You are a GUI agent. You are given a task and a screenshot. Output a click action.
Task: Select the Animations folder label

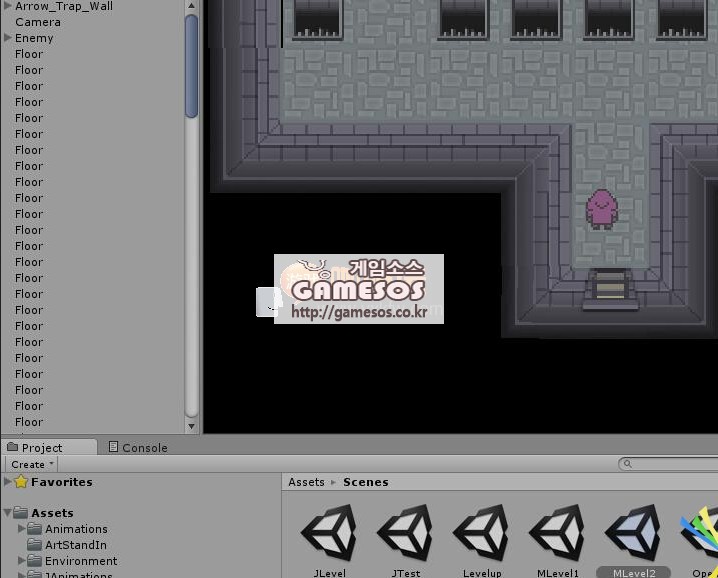click(x=76, y=529)
